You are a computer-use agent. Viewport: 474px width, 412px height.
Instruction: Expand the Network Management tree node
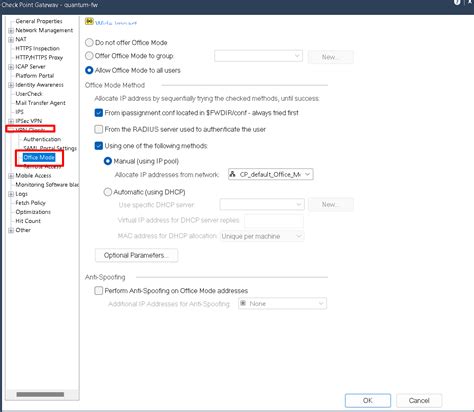(11, 31)
